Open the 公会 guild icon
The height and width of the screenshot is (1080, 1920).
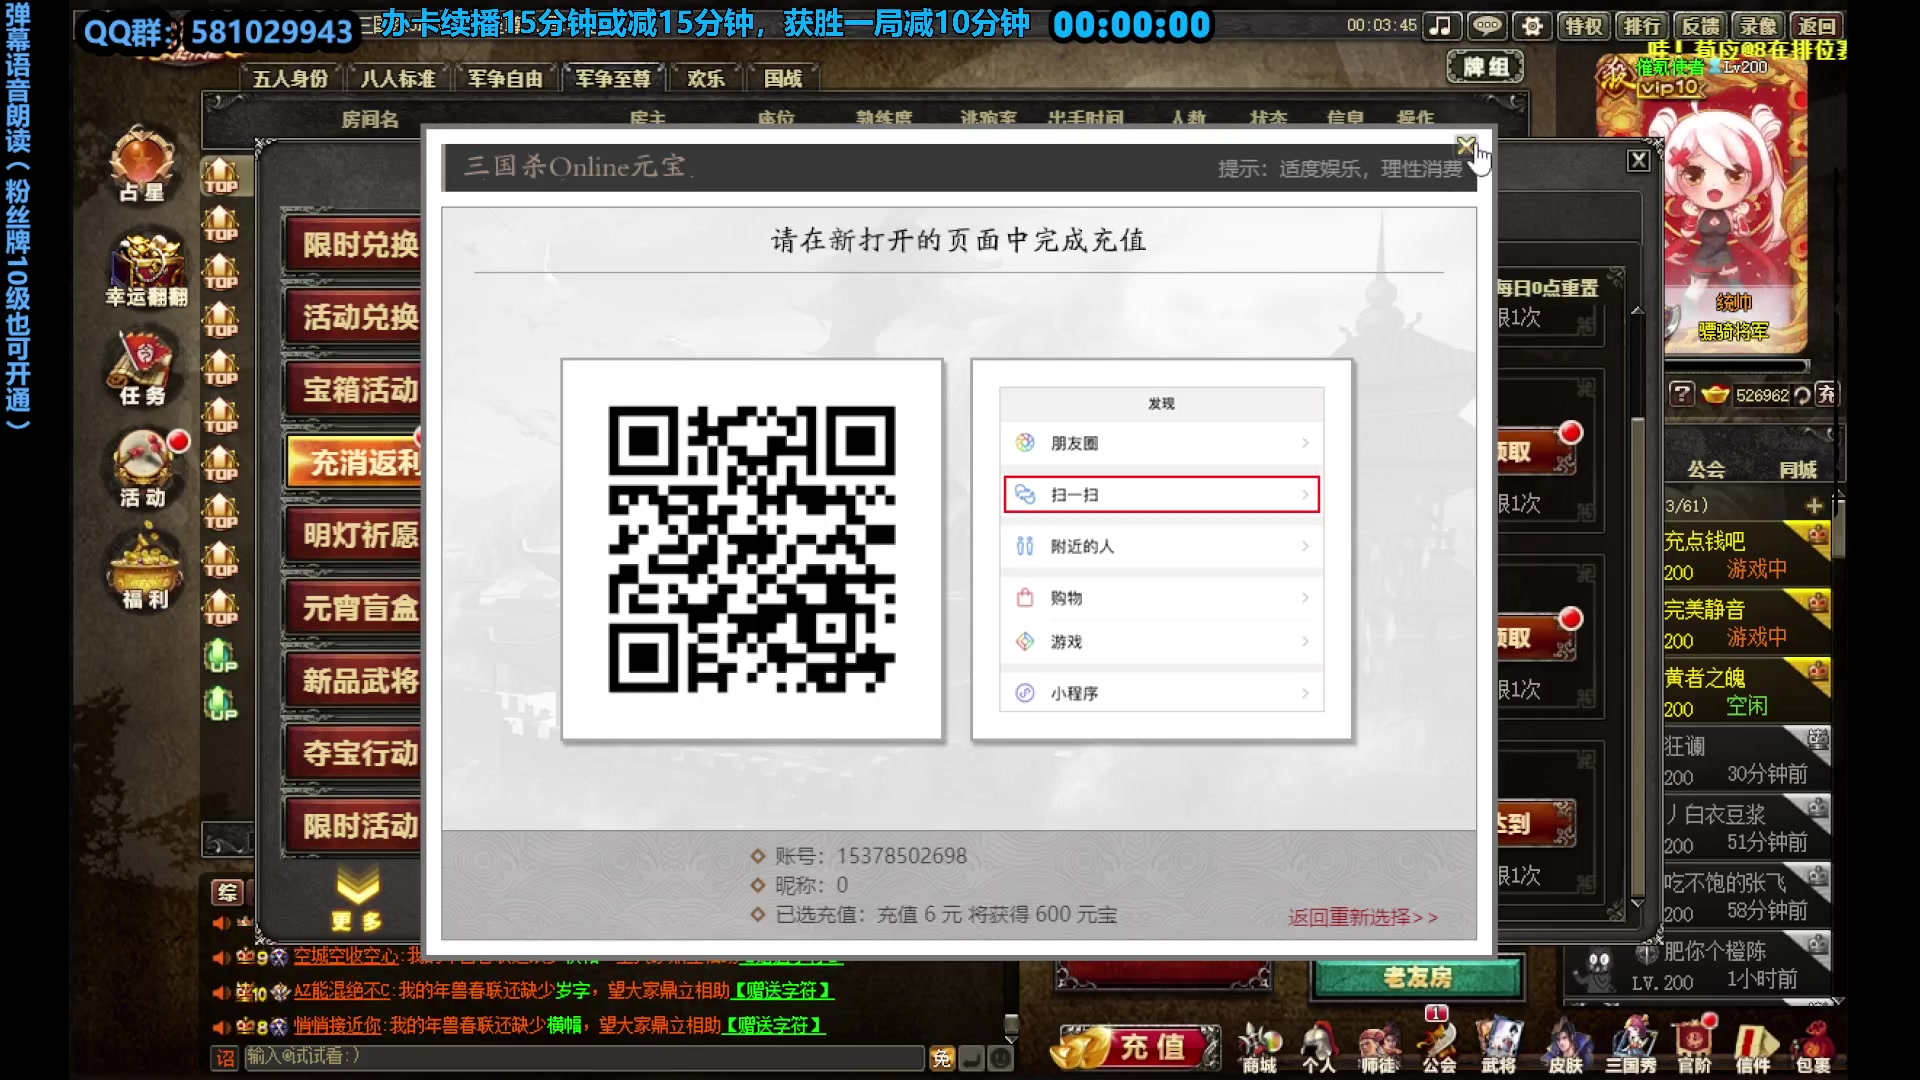(x=1439, y=1048)
